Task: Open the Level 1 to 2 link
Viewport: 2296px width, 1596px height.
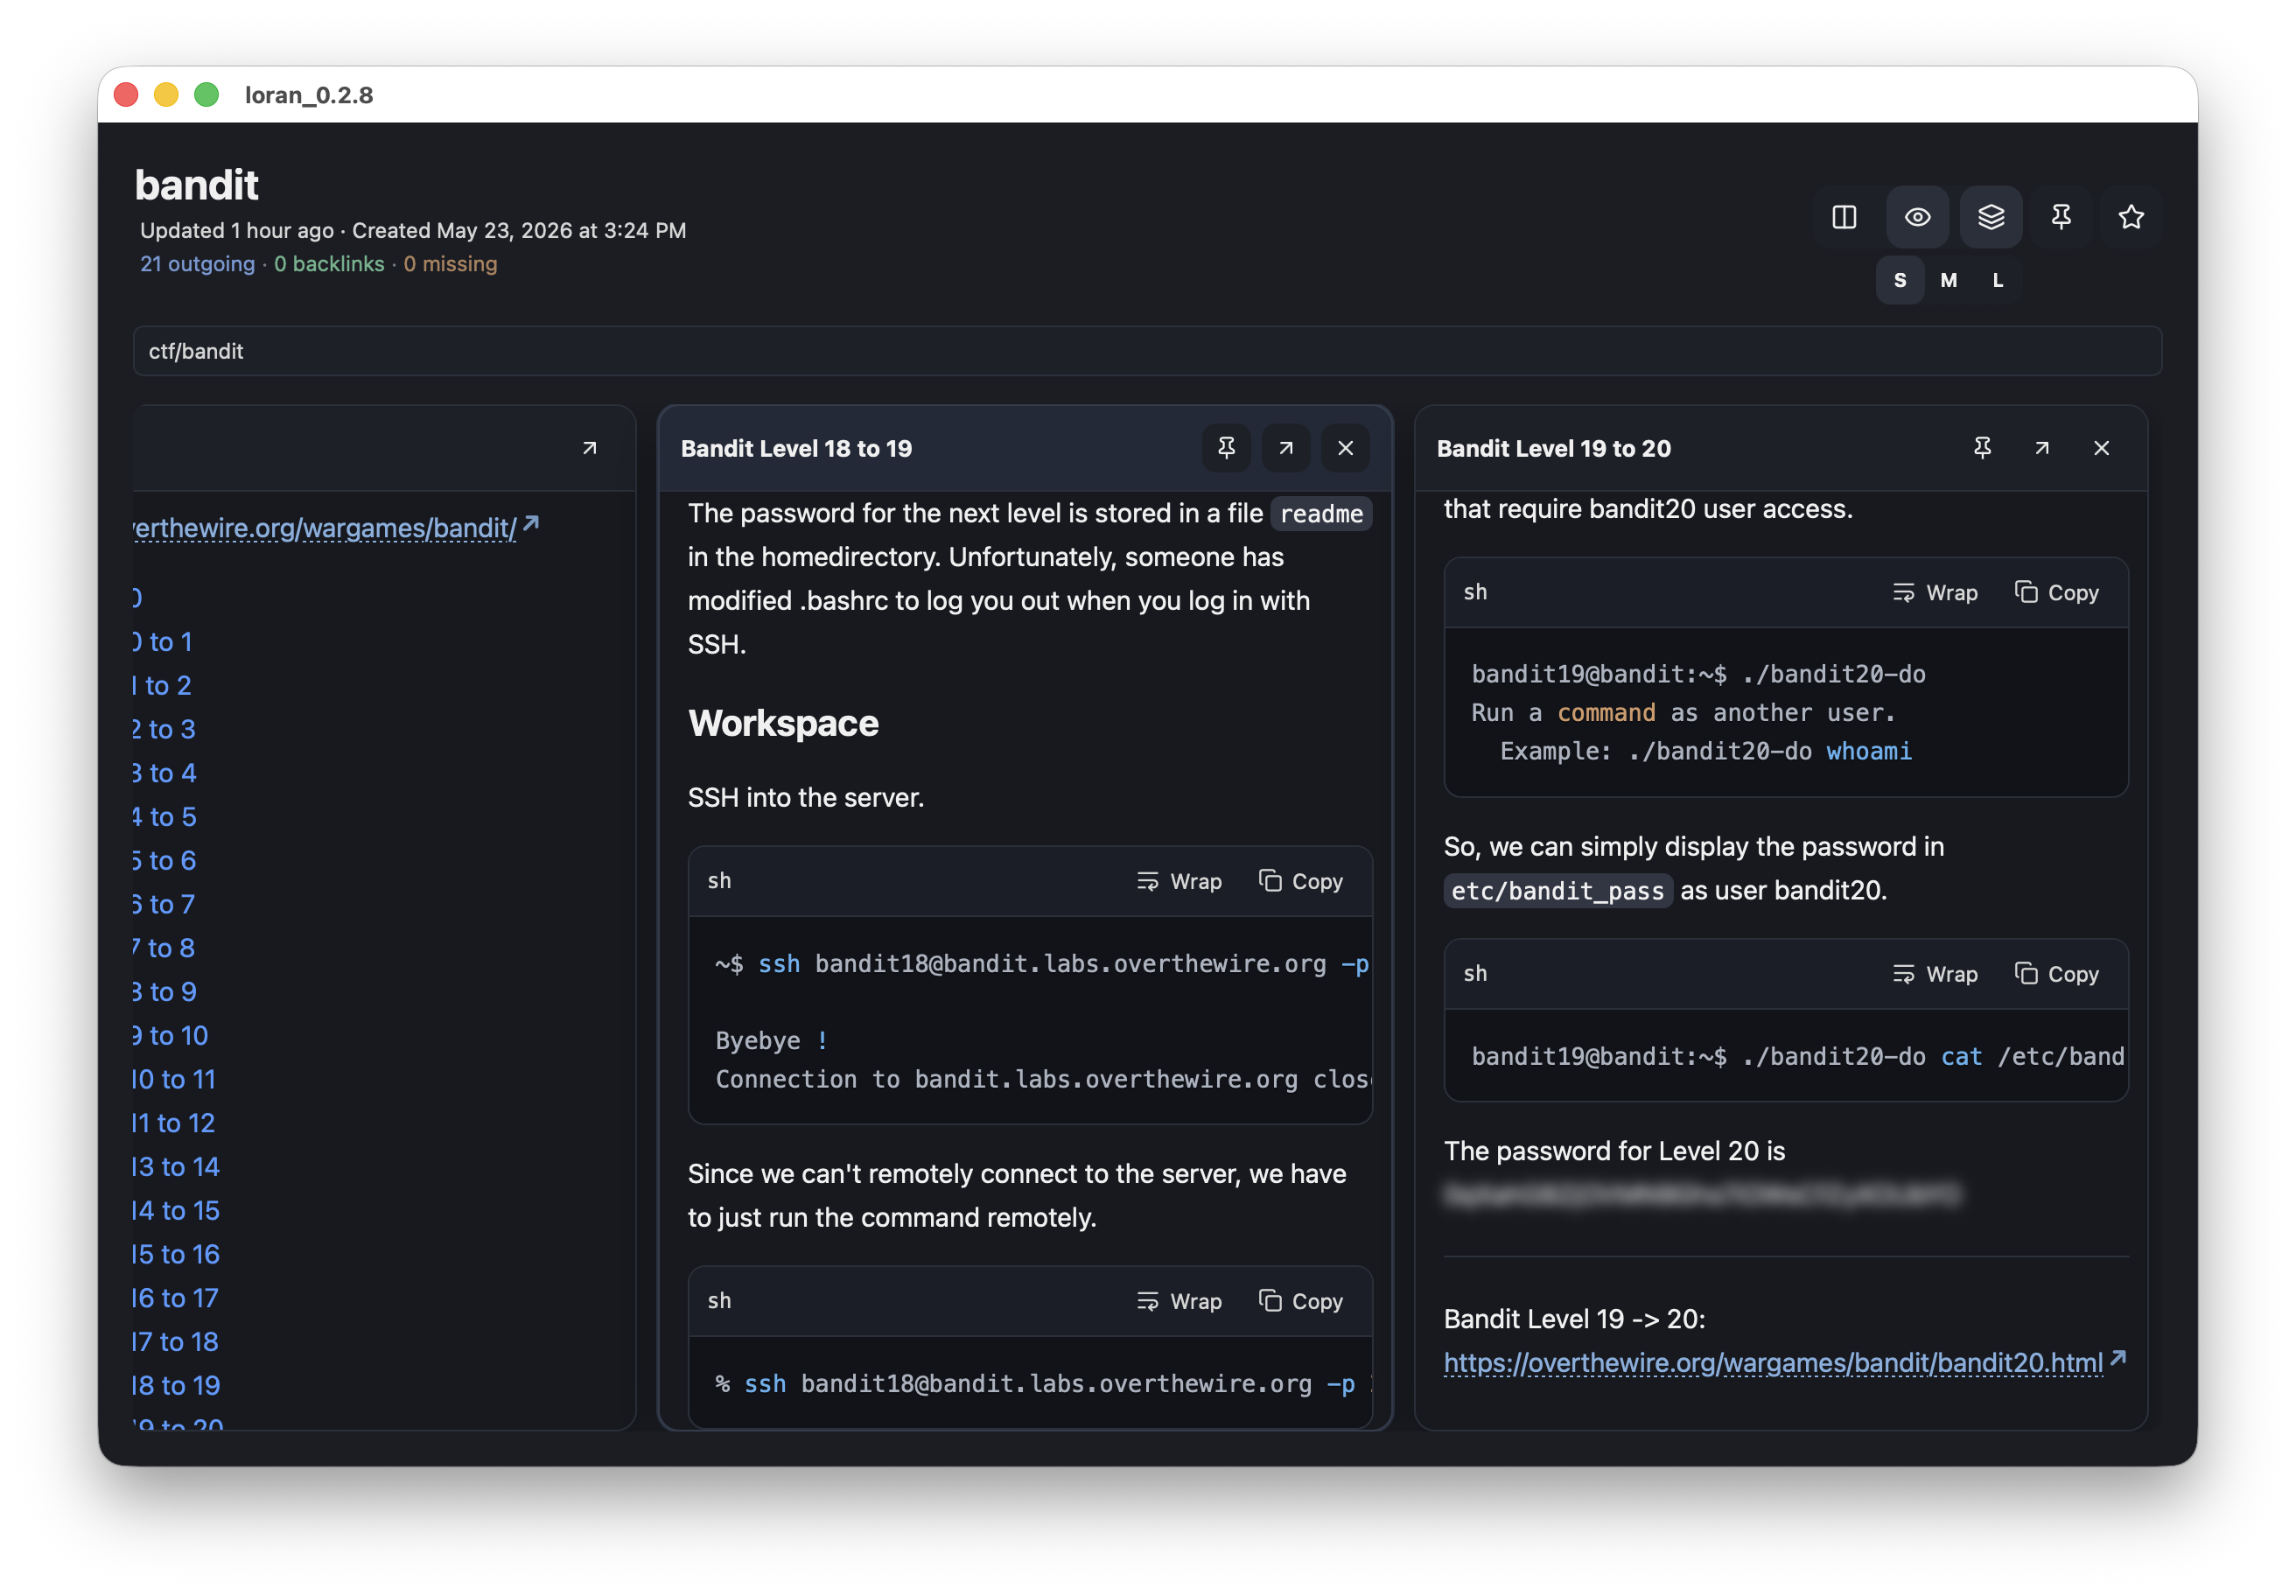Action: coord(163,685)
